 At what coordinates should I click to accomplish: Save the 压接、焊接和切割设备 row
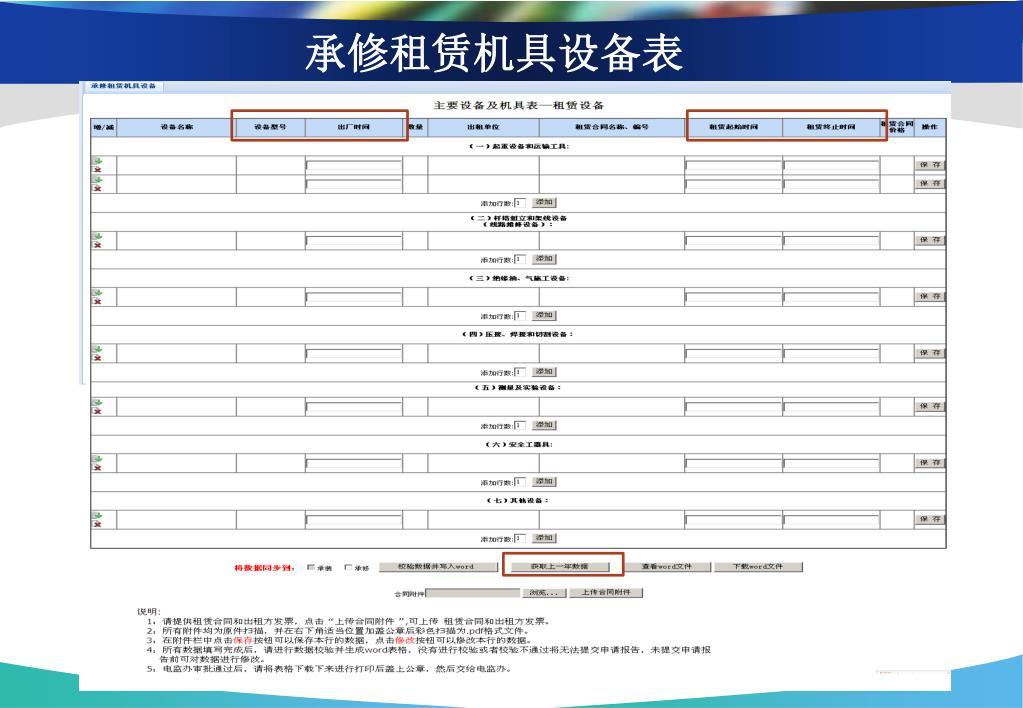pyautogui.click(x=930, y=353)
